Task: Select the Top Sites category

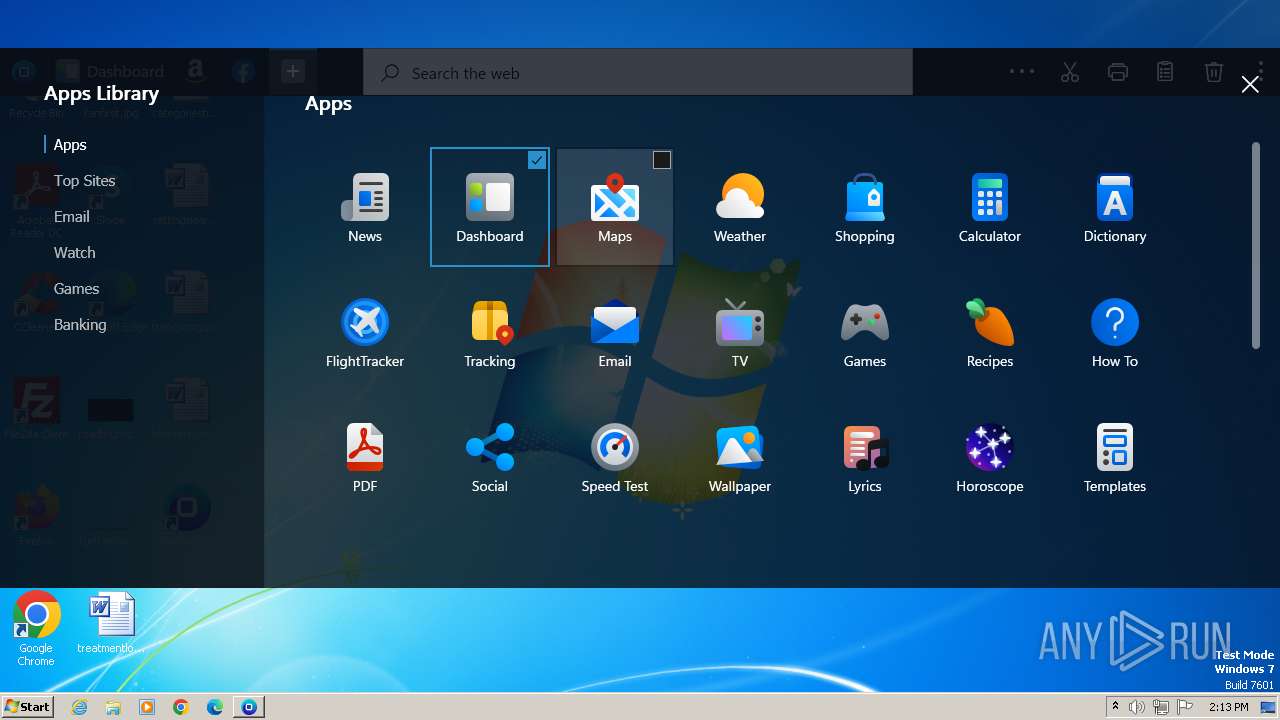Action: point(85,181)
